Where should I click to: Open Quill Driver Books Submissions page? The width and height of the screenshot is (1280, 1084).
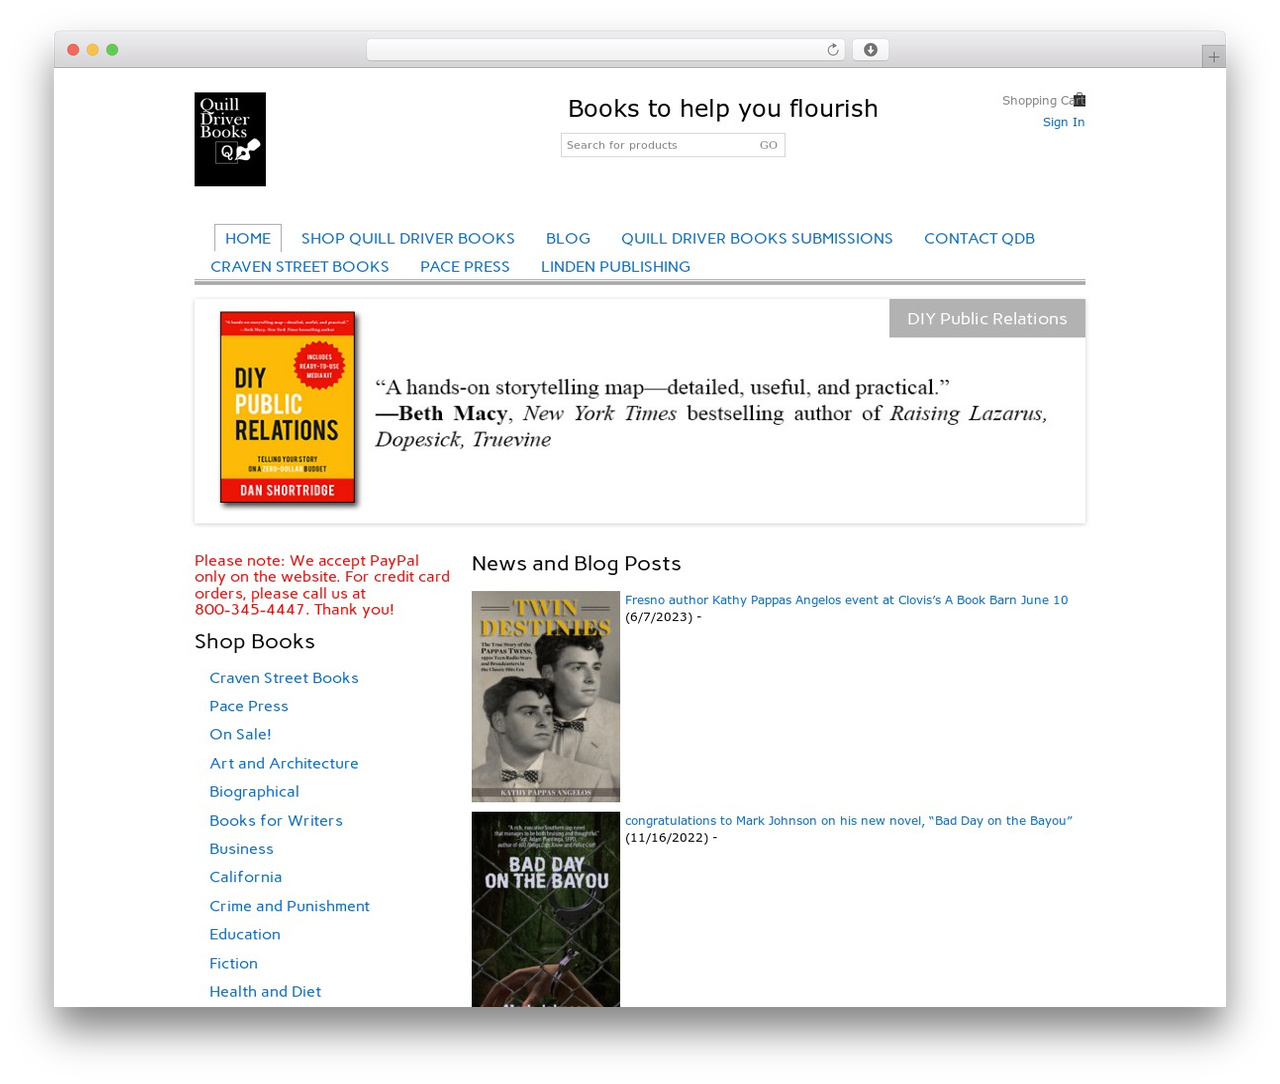(757, 238)
